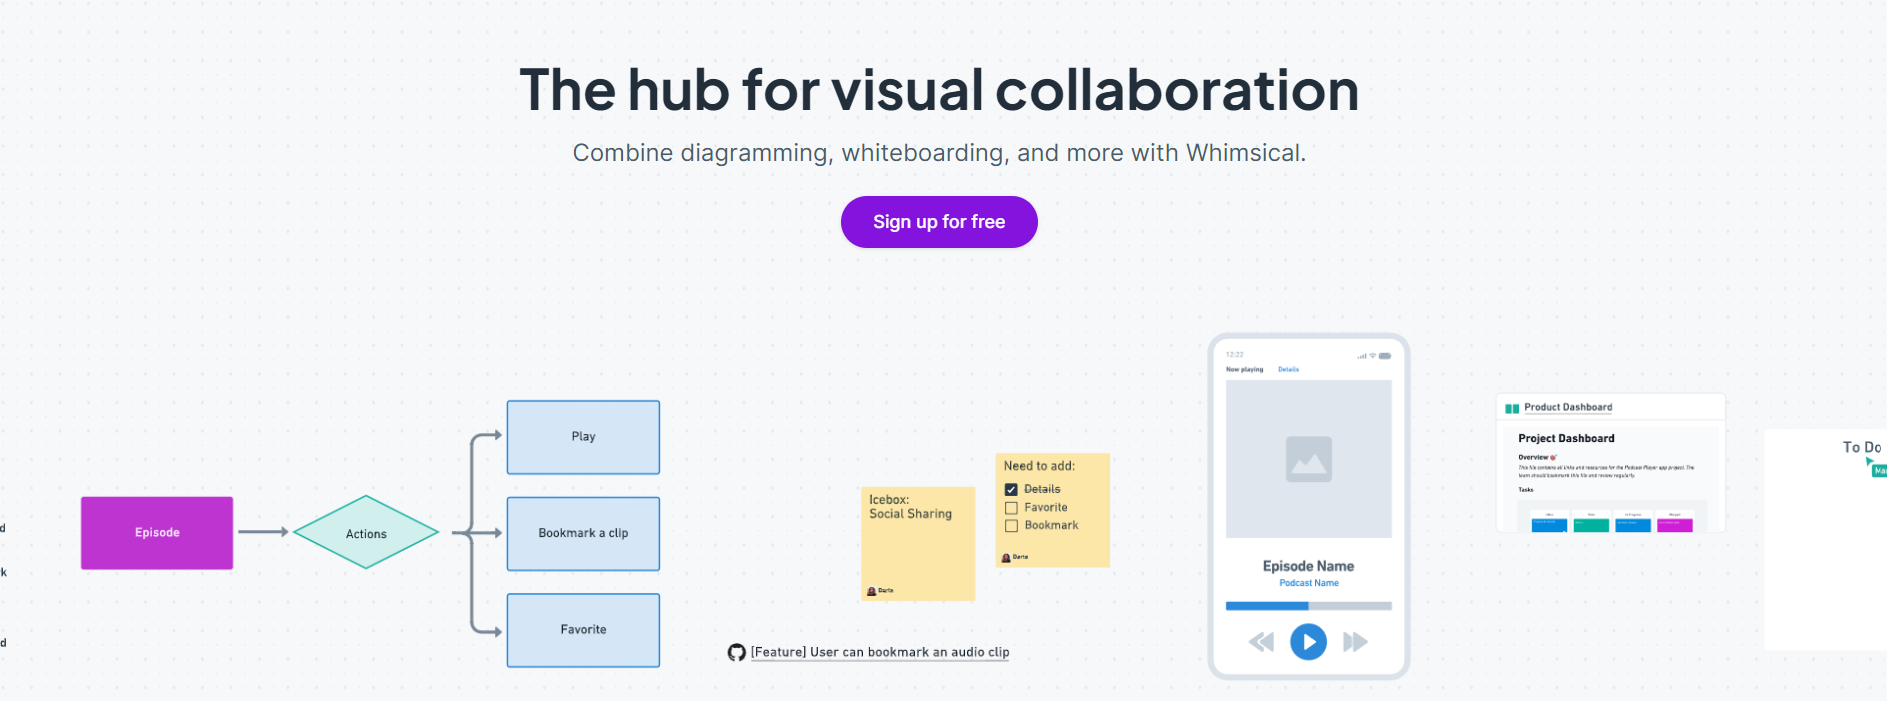Click the episode progress bar
Screen dimensions: 1887x701
tap(1308, 606)
